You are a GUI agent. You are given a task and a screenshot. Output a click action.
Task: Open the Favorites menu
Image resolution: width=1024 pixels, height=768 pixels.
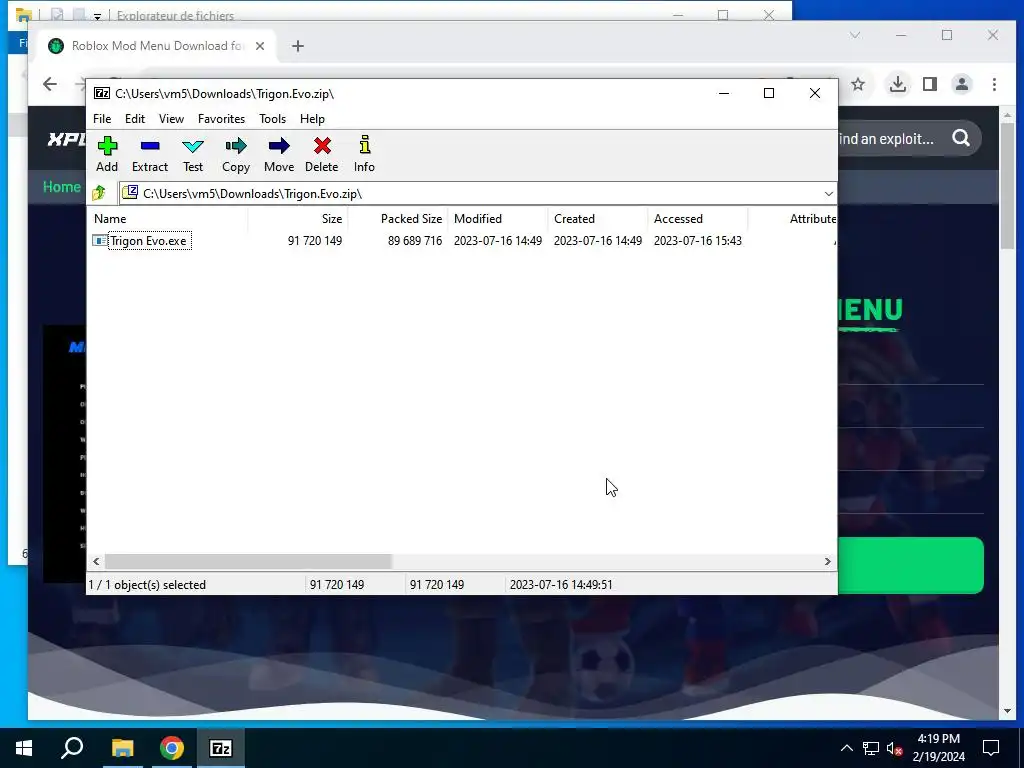(221, 119)
